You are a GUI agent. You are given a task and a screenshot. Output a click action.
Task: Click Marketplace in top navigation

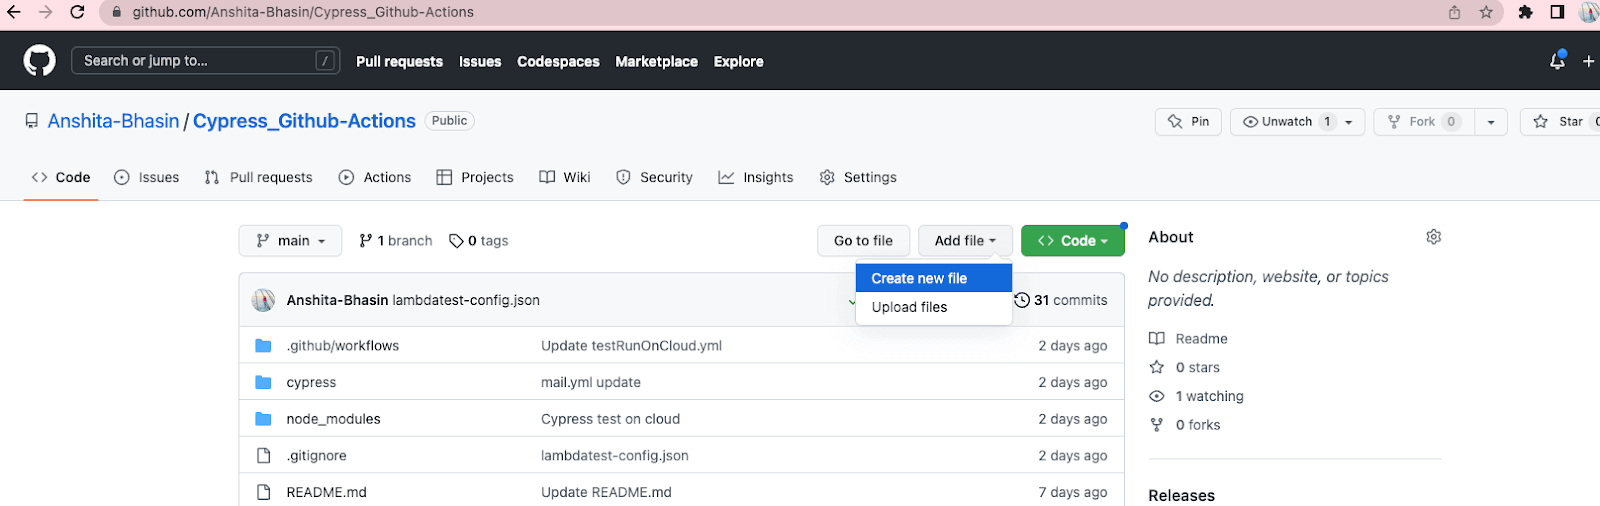(656, 61)
